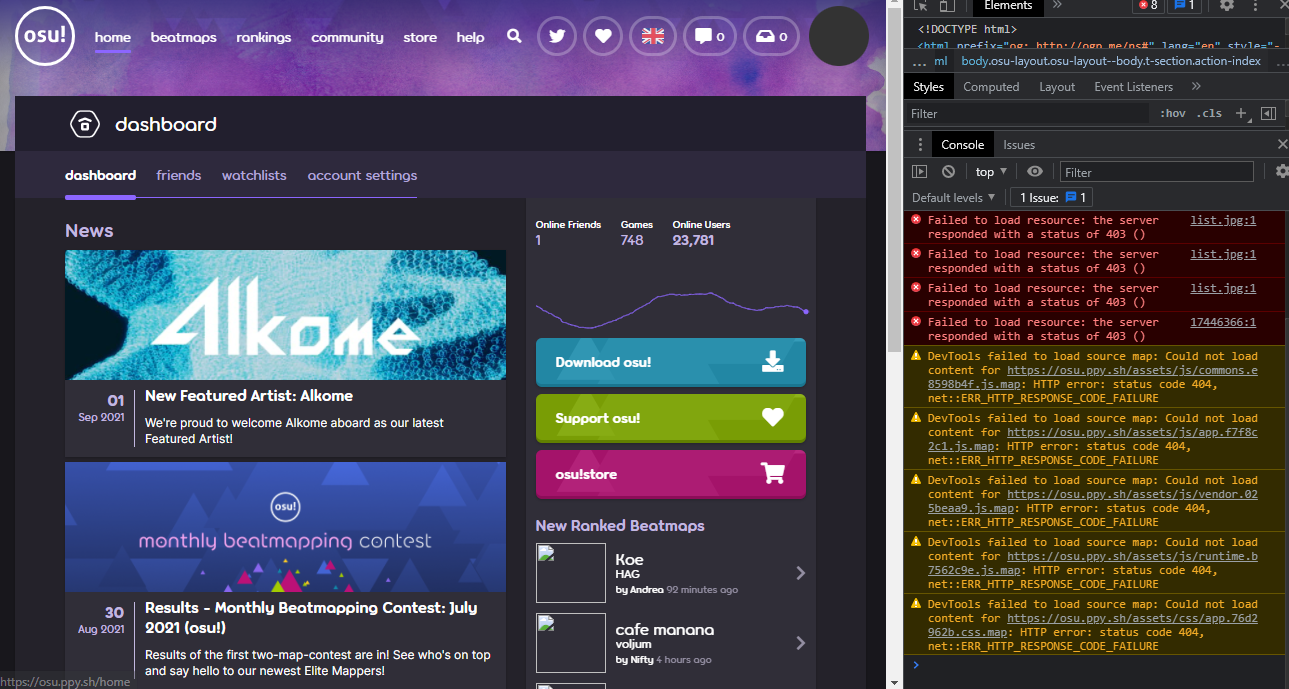The height and width of the screenshot is (689, 1289).
Task: Click the osu! logo
Action: click(x=45, y=36)
